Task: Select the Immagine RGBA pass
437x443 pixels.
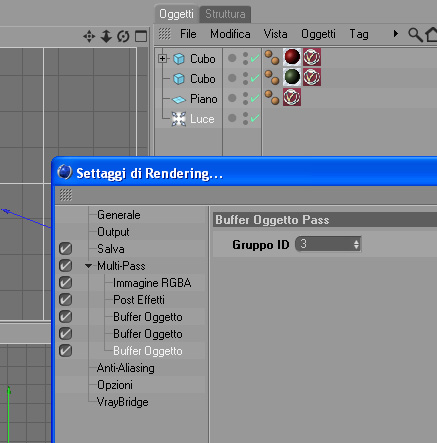Action: click(x=152, y=283)
